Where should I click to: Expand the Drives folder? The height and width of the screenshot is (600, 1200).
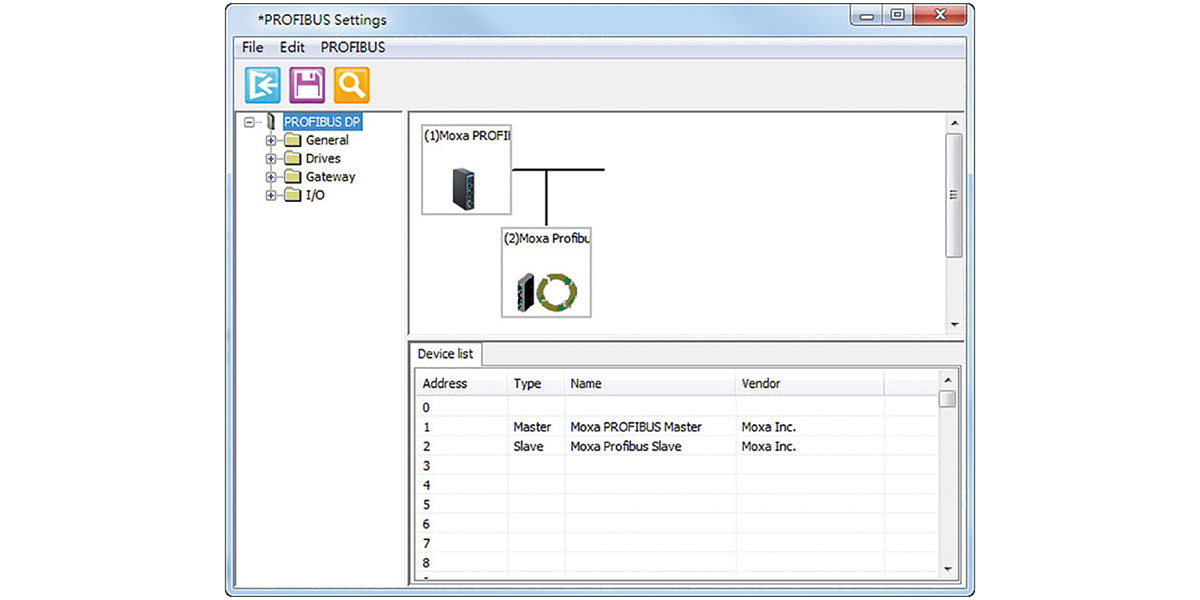[271, 159]
